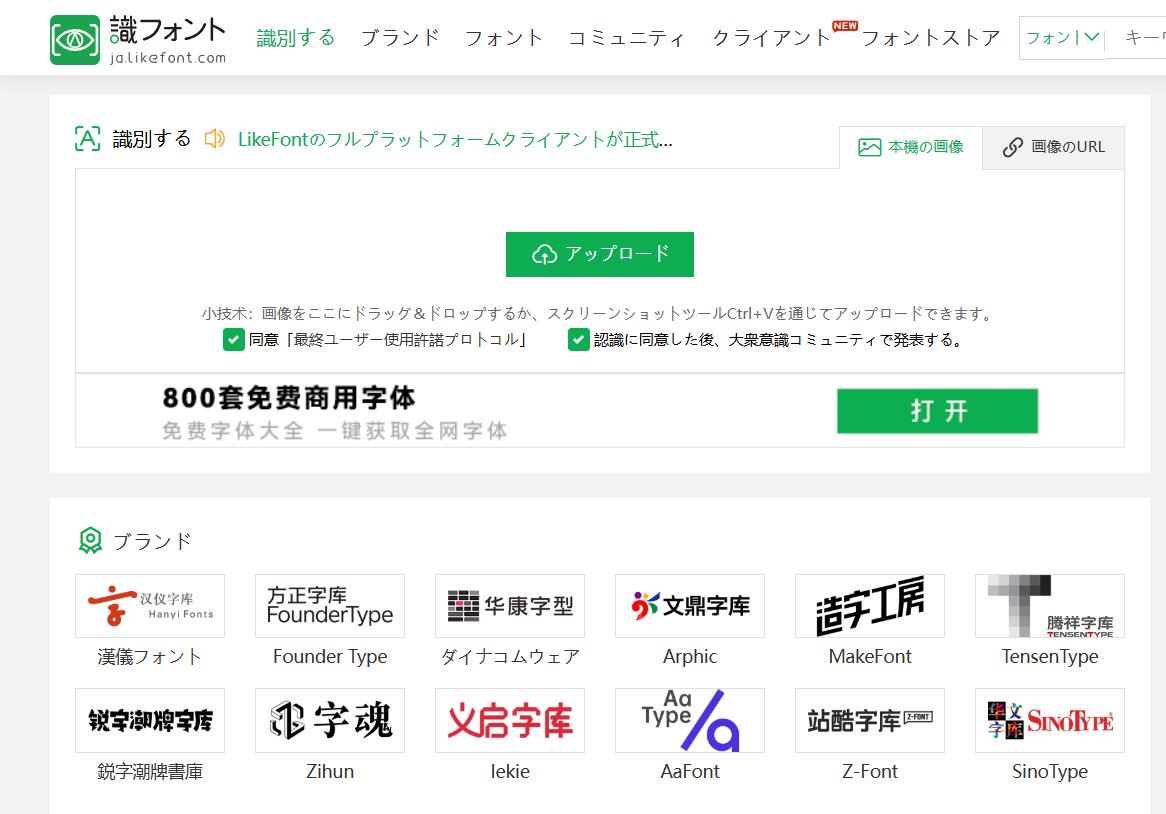The width and height of the screenshot is (1166, 814).
Task: Switch to the 本機の画像 tab
Action: (x=911, y=147)
